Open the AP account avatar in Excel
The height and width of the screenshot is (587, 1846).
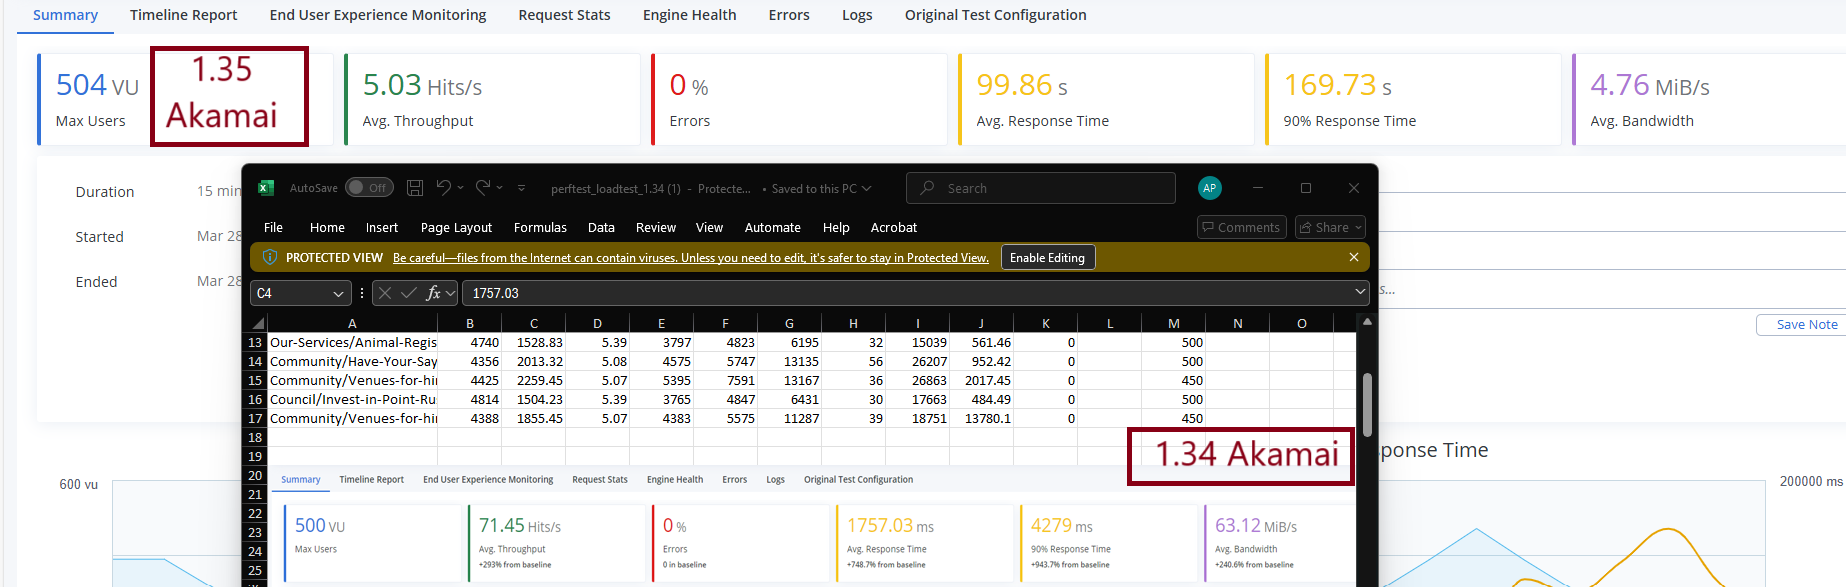coord(1210,188)
